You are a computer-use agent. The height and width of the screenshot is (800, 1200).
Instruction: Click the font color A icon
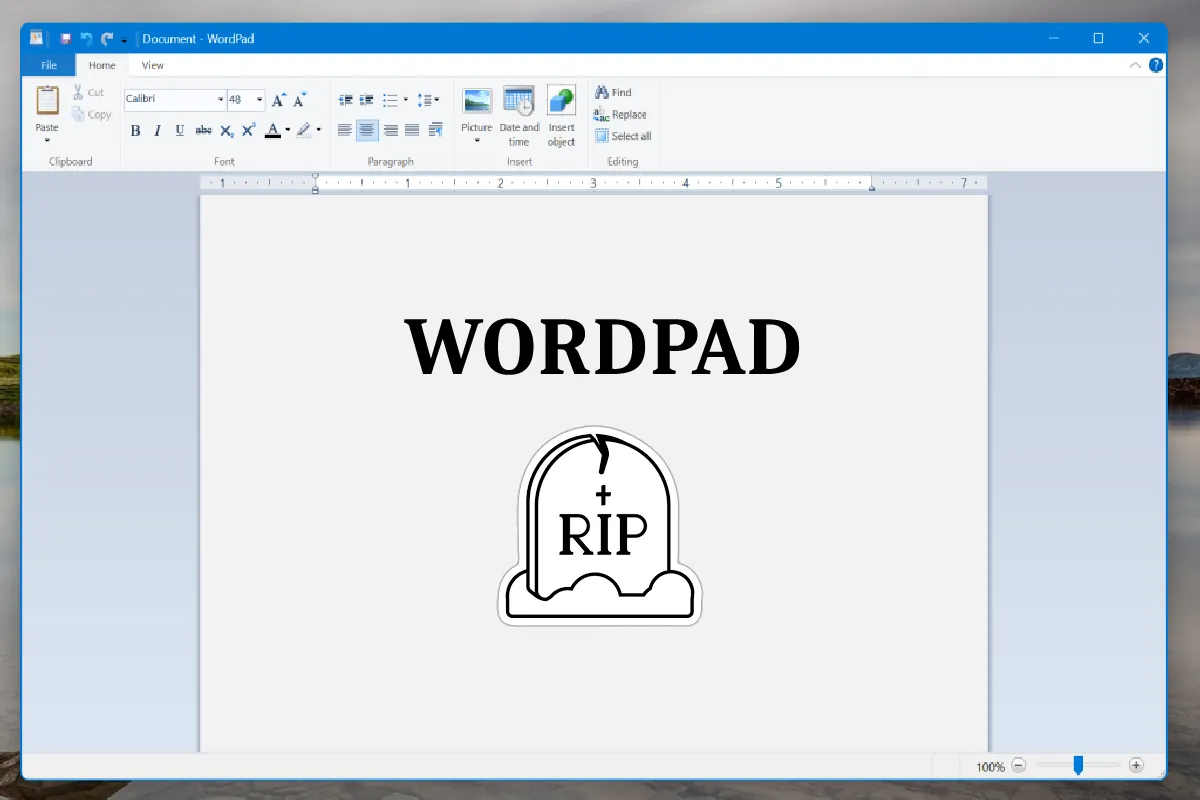(x=273, y=130)
